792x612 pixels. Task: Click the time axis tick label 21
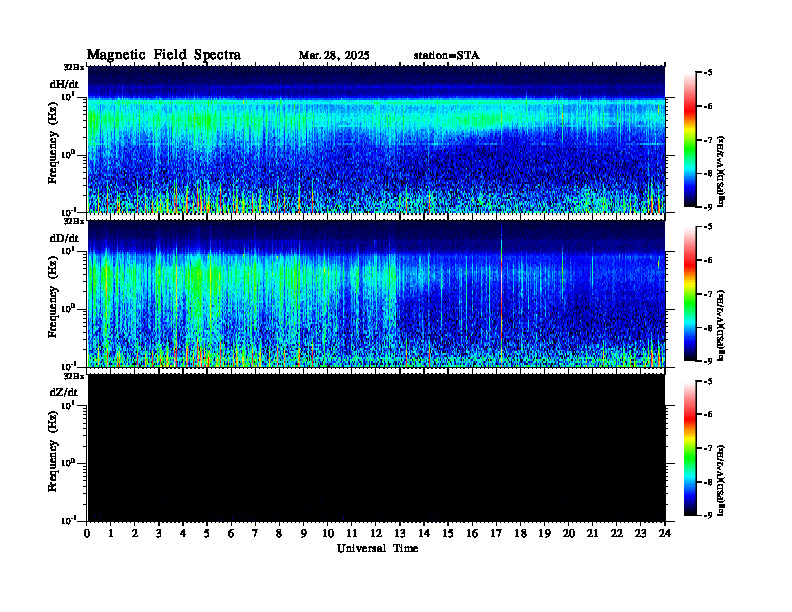(x=592, y=533)
